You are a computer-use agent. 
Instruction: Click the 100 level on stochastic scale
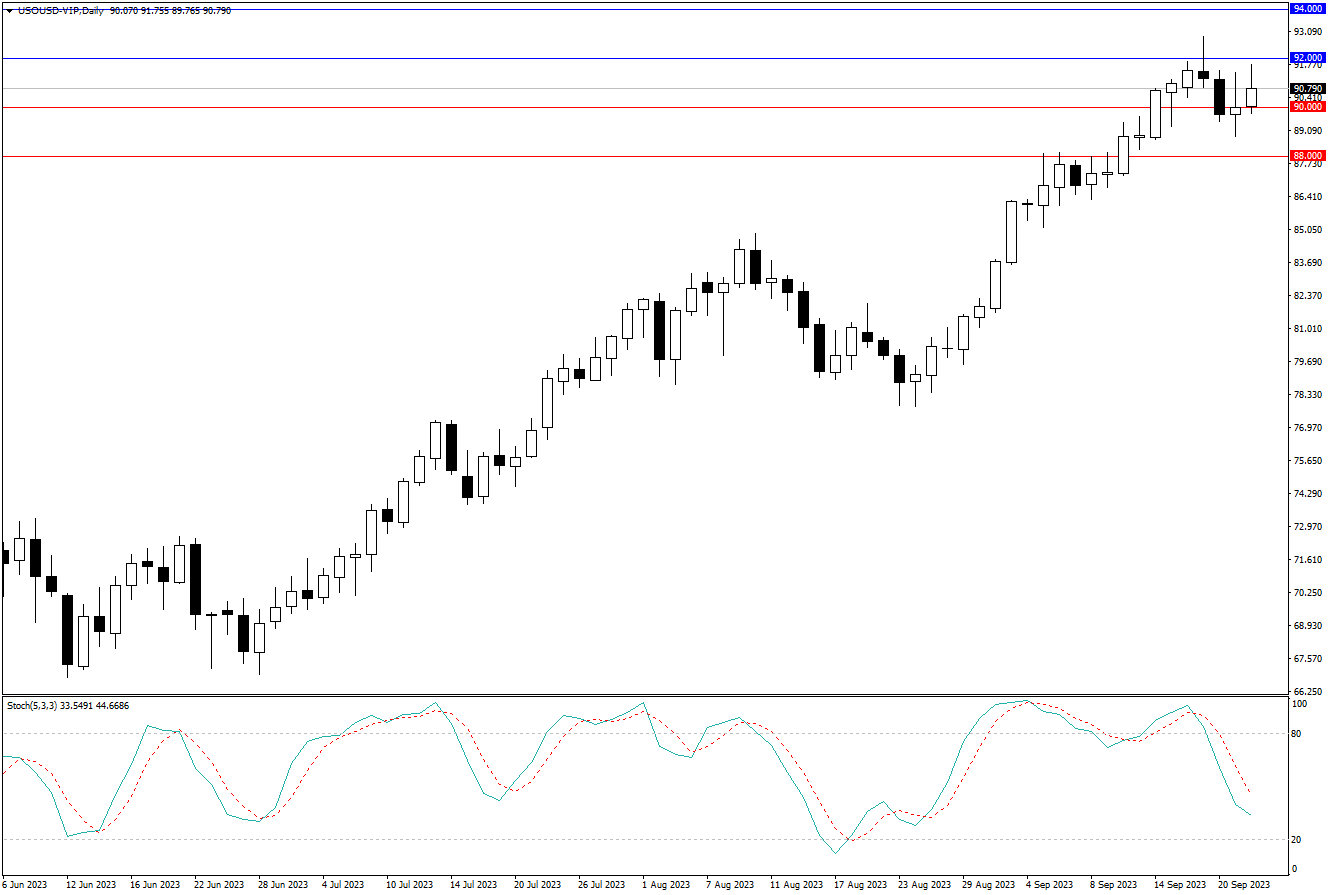1299,704
